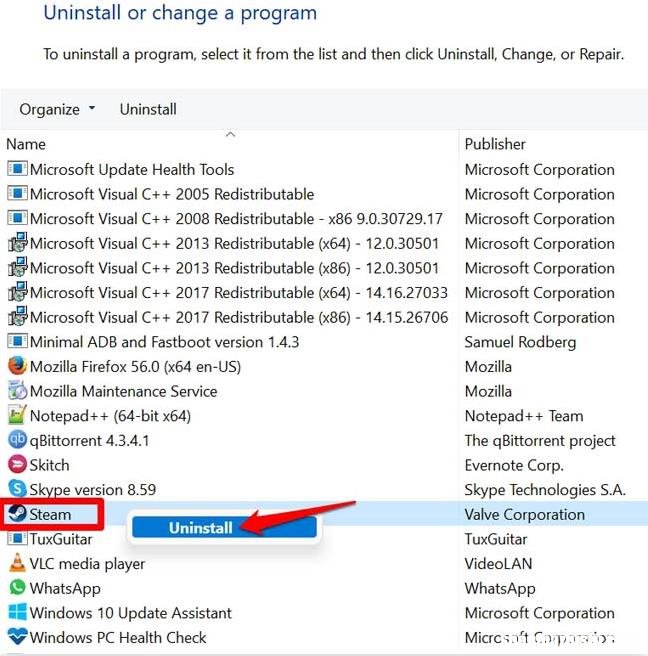Click the TuxGuitar icon
The image size is (648, 656).
[x=17, y=538]
